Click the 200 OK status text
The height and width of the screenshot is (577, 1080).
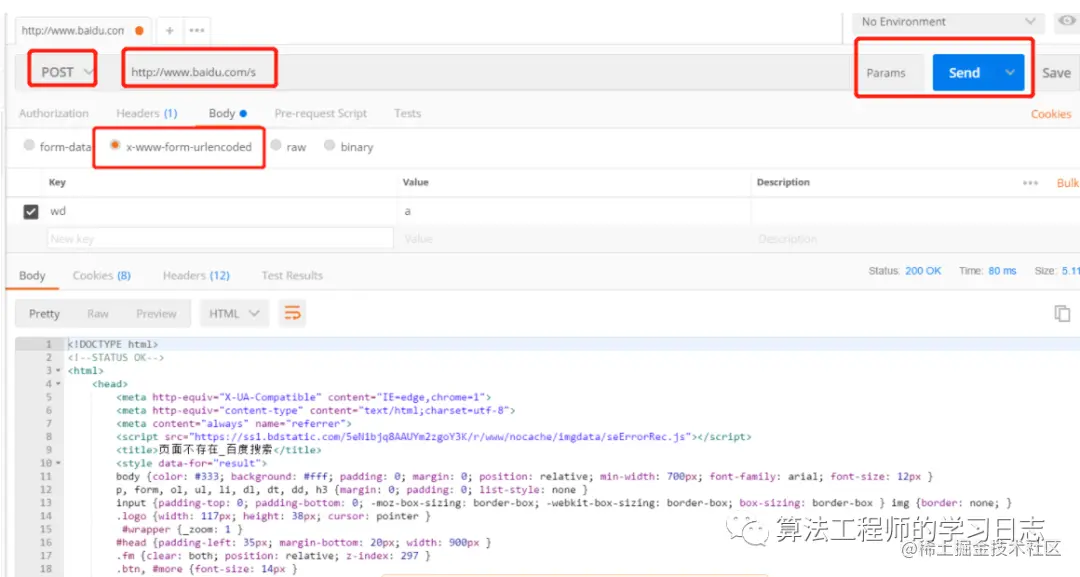point(923,271)
